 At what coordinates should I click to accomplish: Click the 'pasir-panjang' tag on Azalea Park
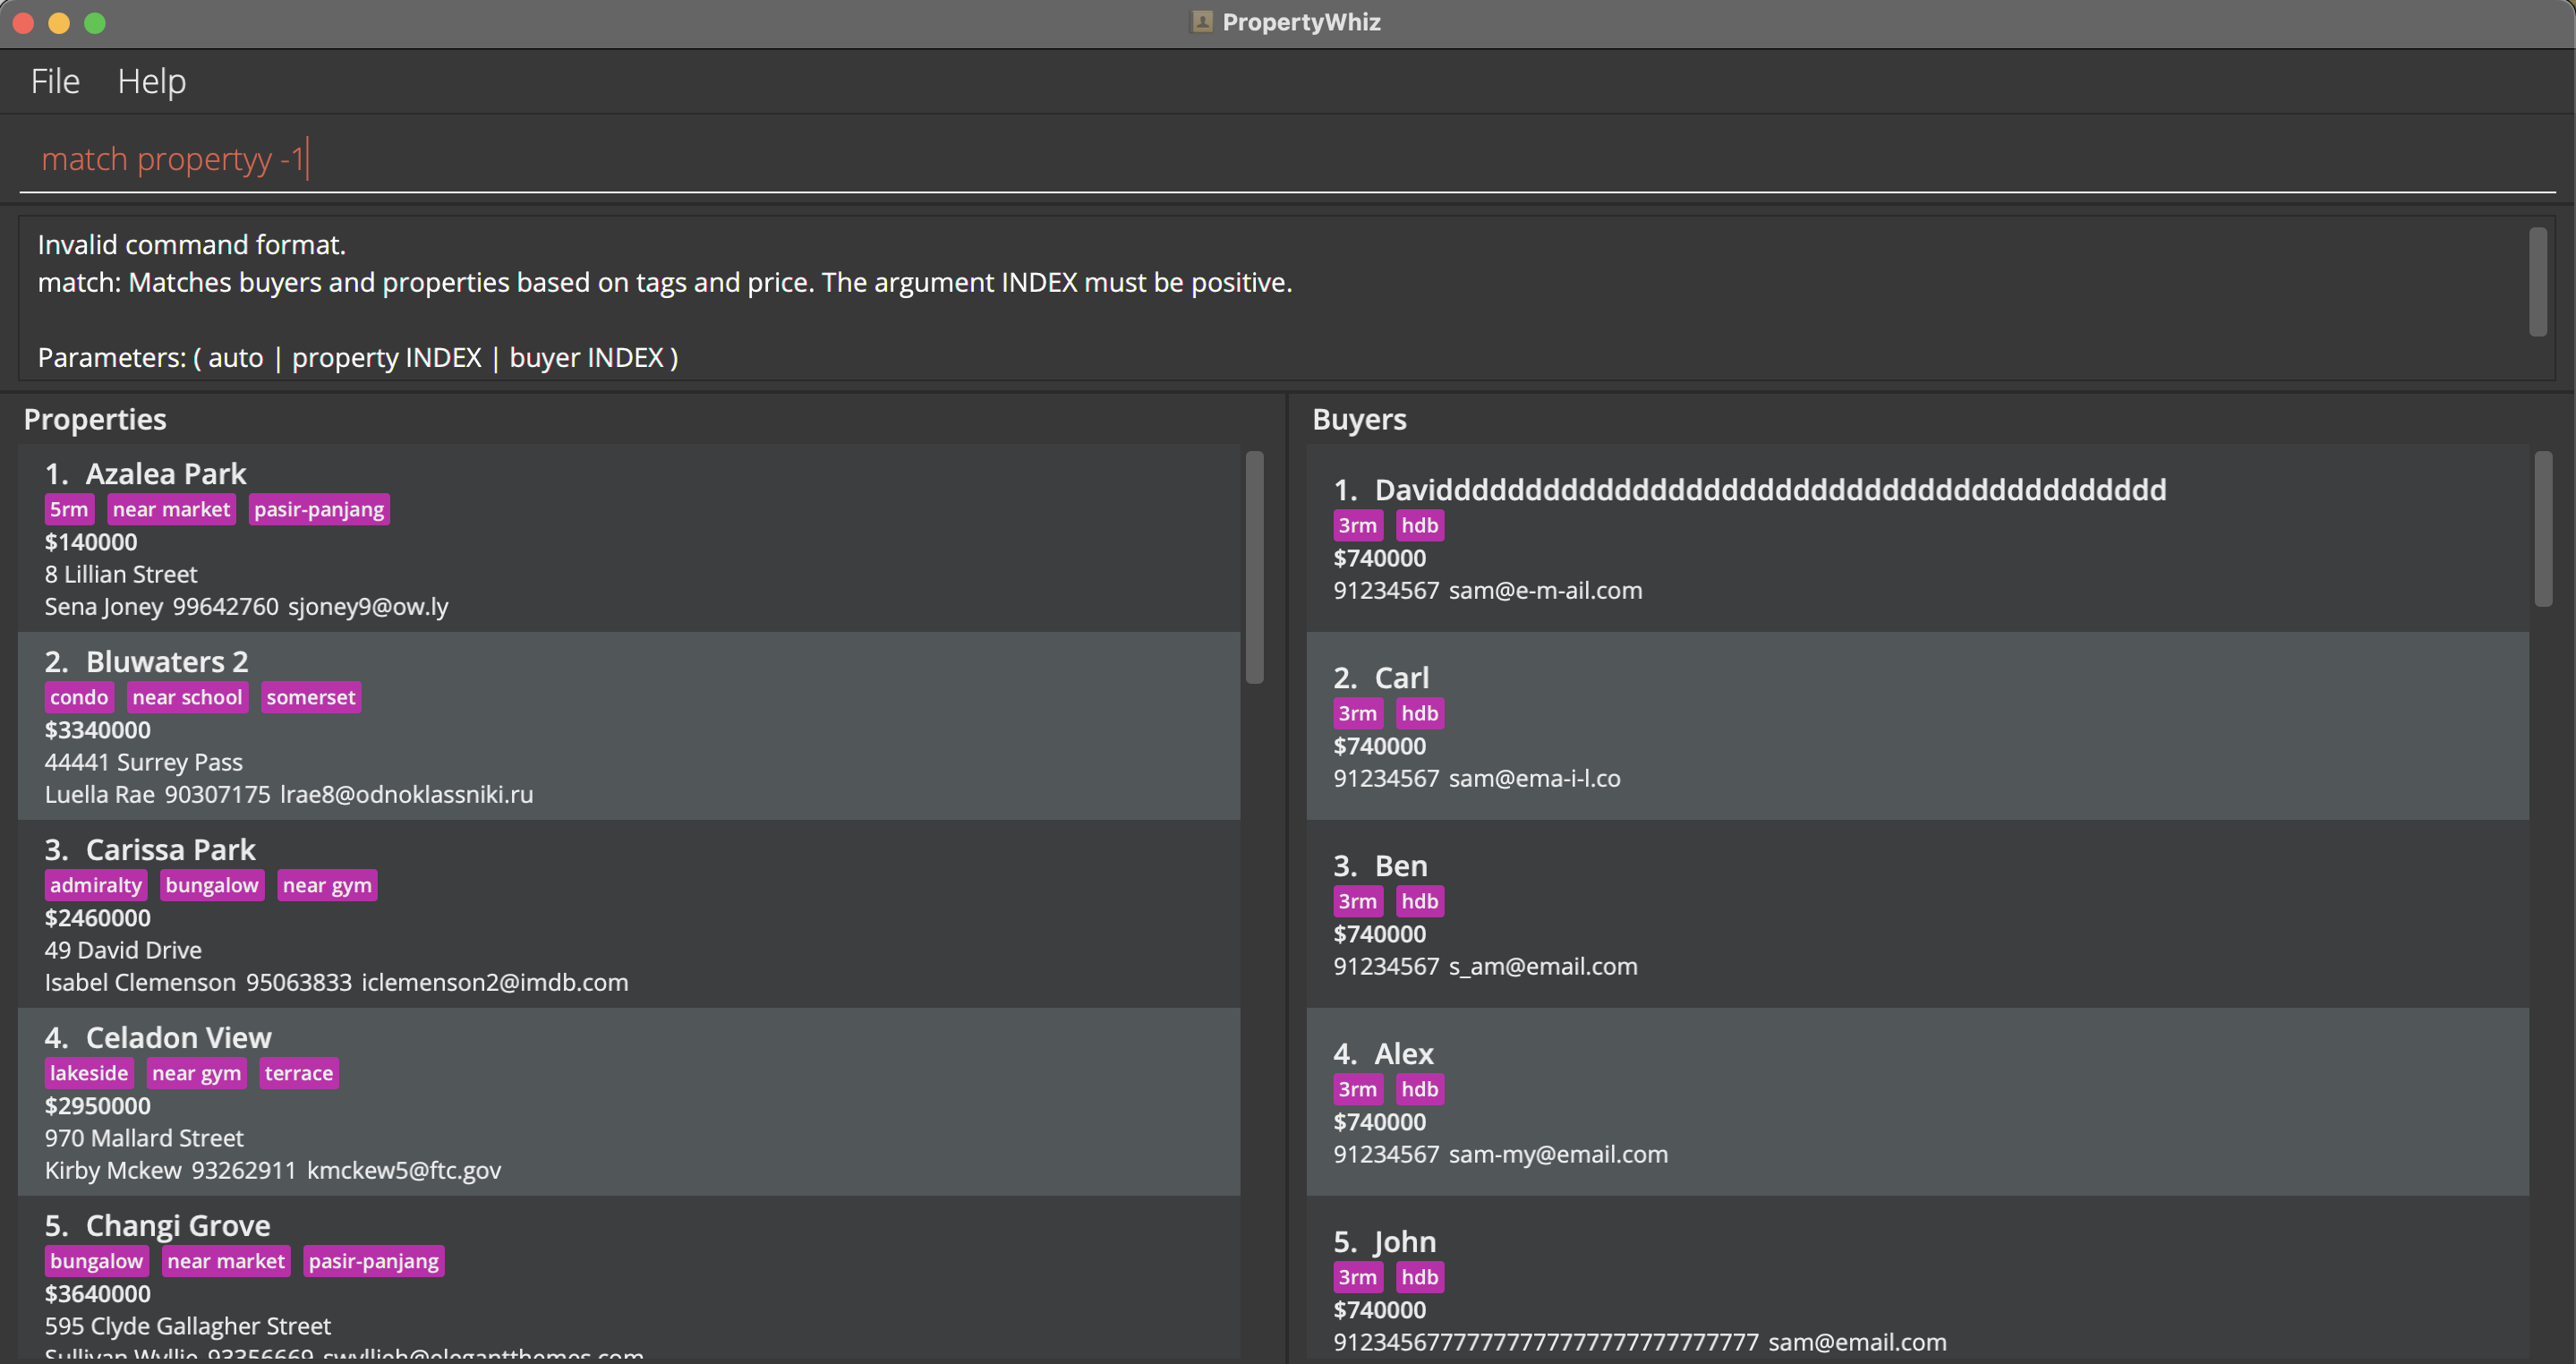[318, 509]
